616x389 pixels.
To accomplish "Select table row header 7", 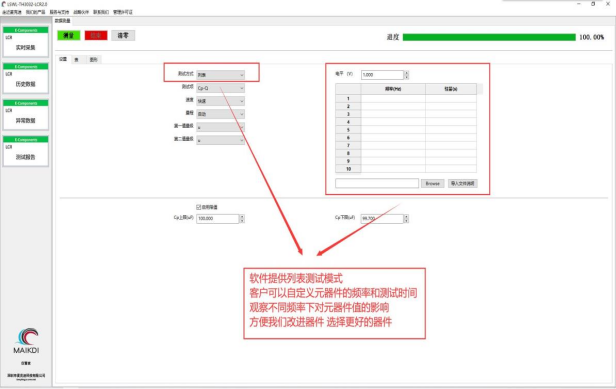I will click(348, 145).
